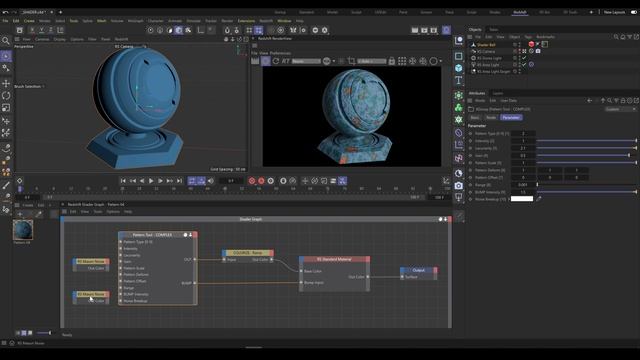
Task: Add a Light object from side palette
Action: (459, 198)
